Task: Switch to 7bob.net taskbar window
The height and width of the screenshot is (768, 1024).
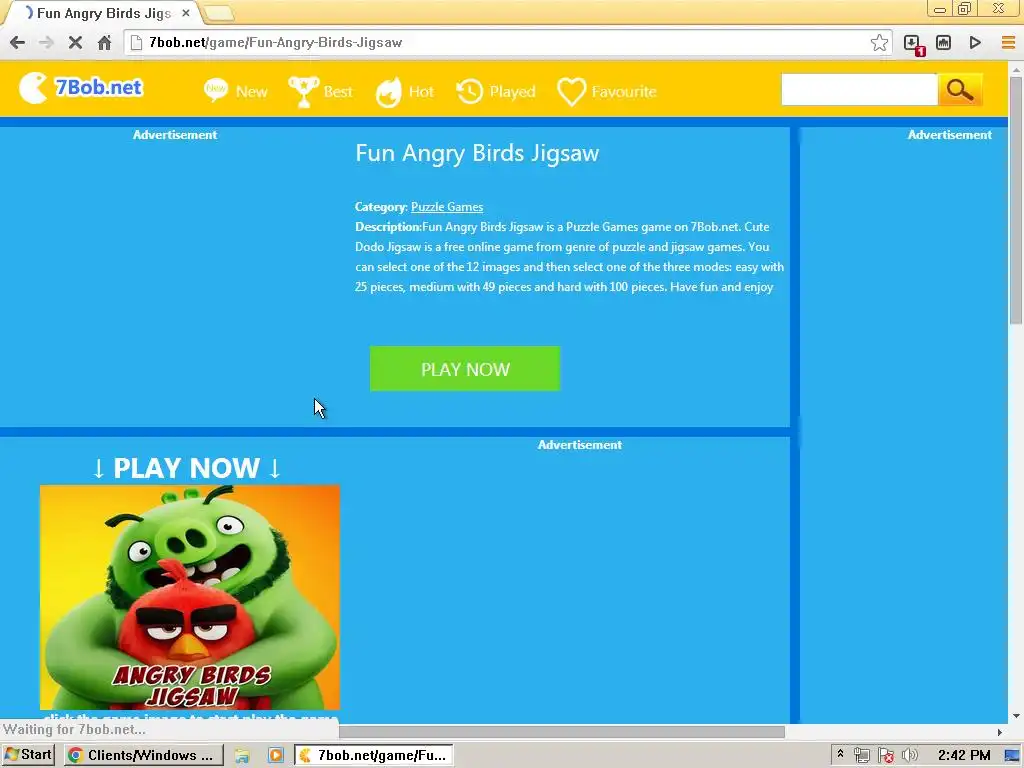Action: 374,756
